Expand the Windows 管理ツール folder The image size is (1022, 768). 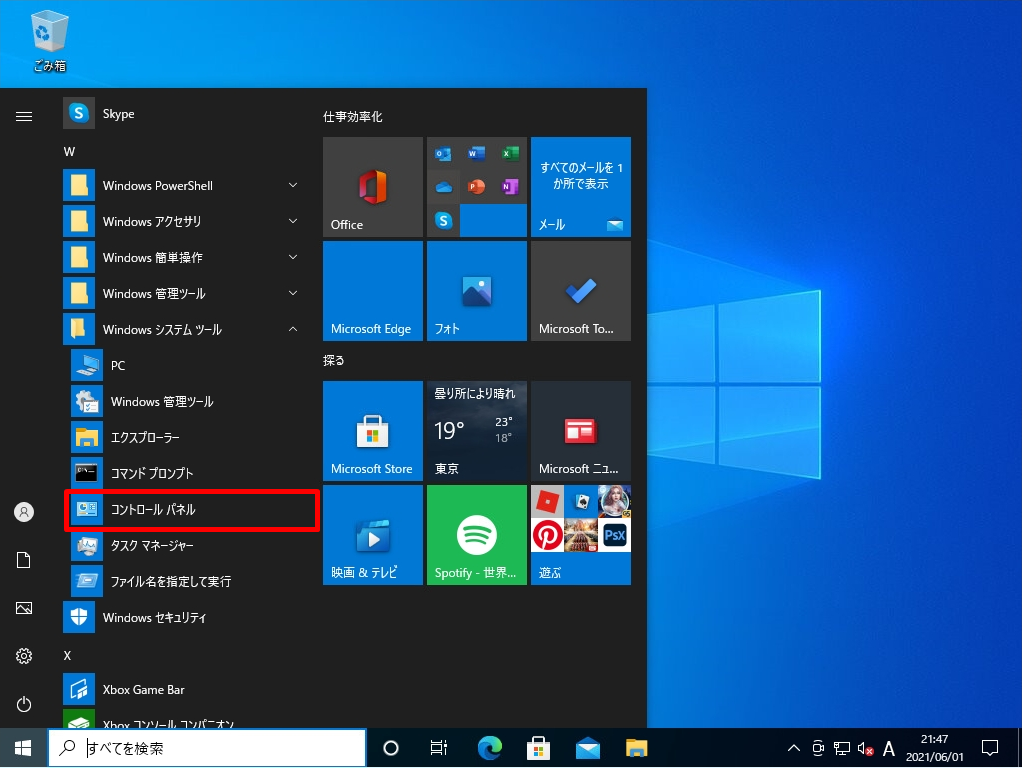coord(184,293)
